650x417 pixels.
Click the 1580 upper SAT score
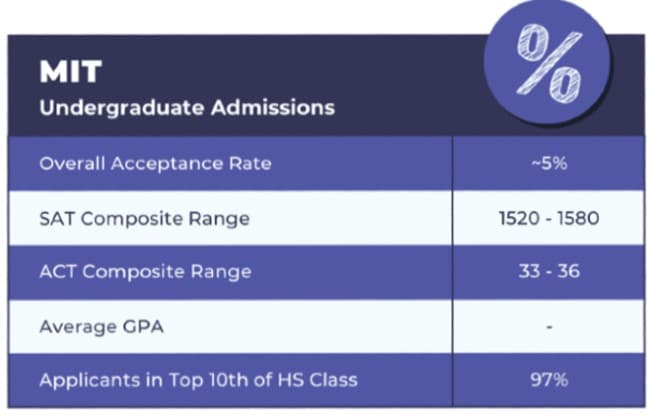[x=579, y=218]
